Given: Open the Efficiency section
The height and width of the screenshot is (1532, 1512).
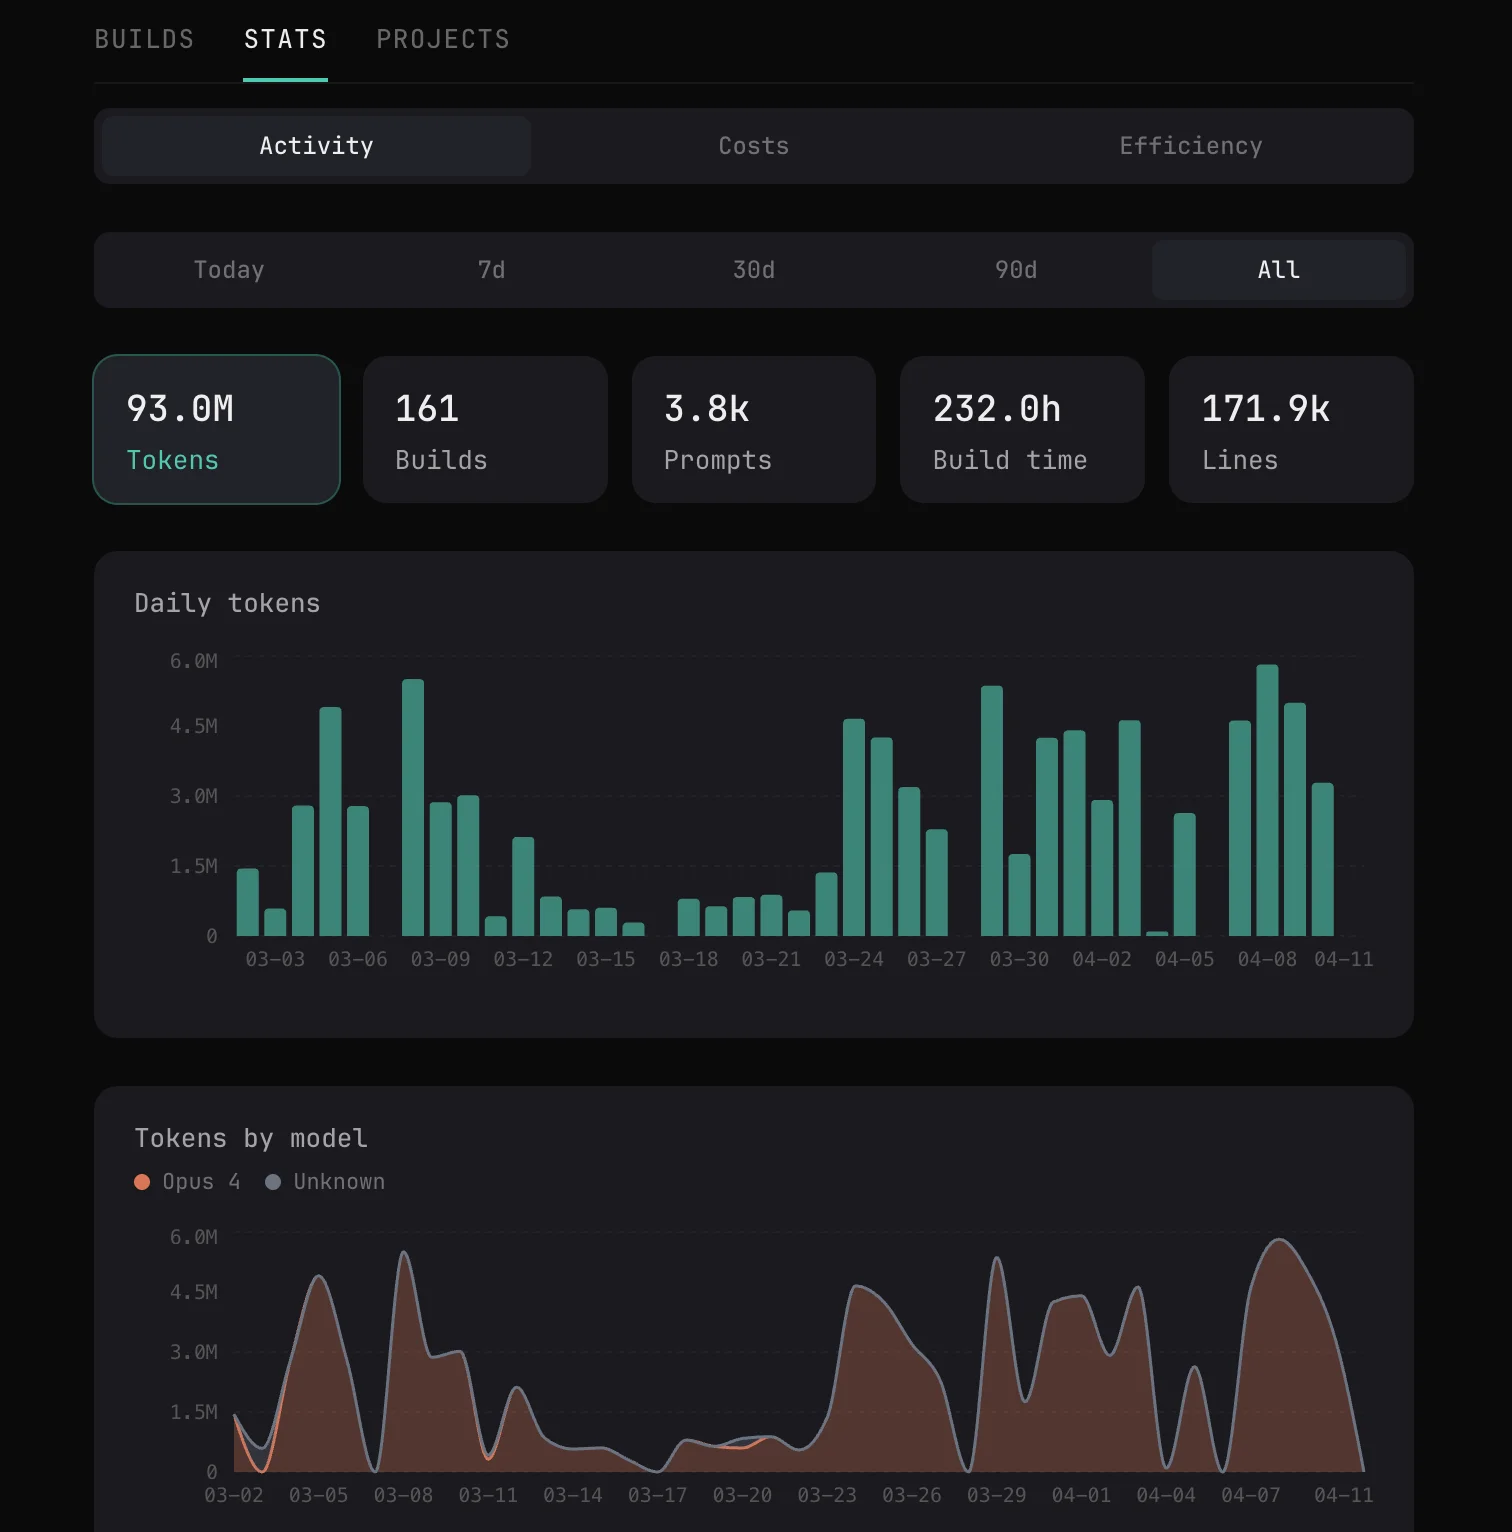Looking at the screenshot, I should [1190, 146].
